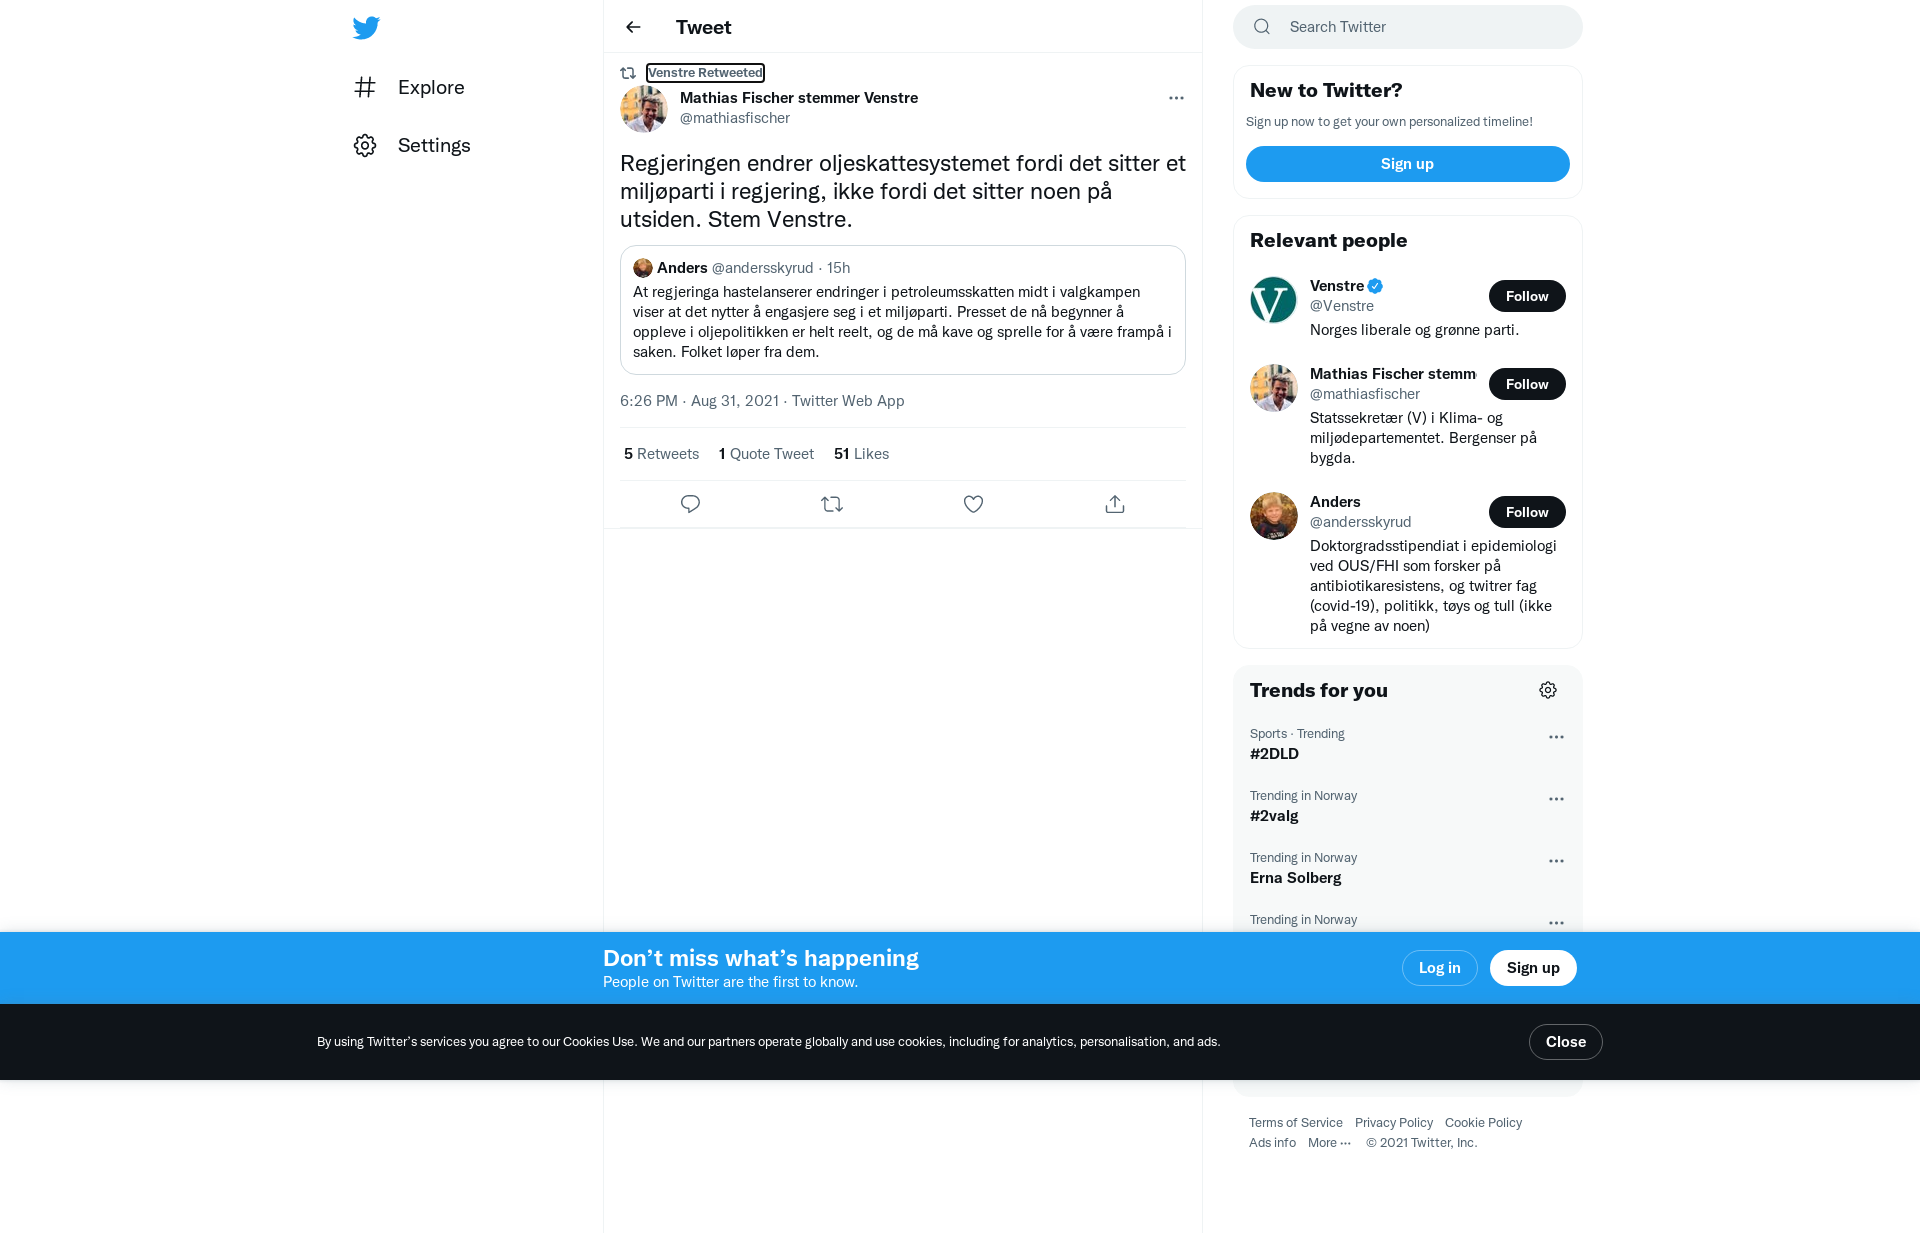Click Log in on the blue banner

pos(1440,968)
